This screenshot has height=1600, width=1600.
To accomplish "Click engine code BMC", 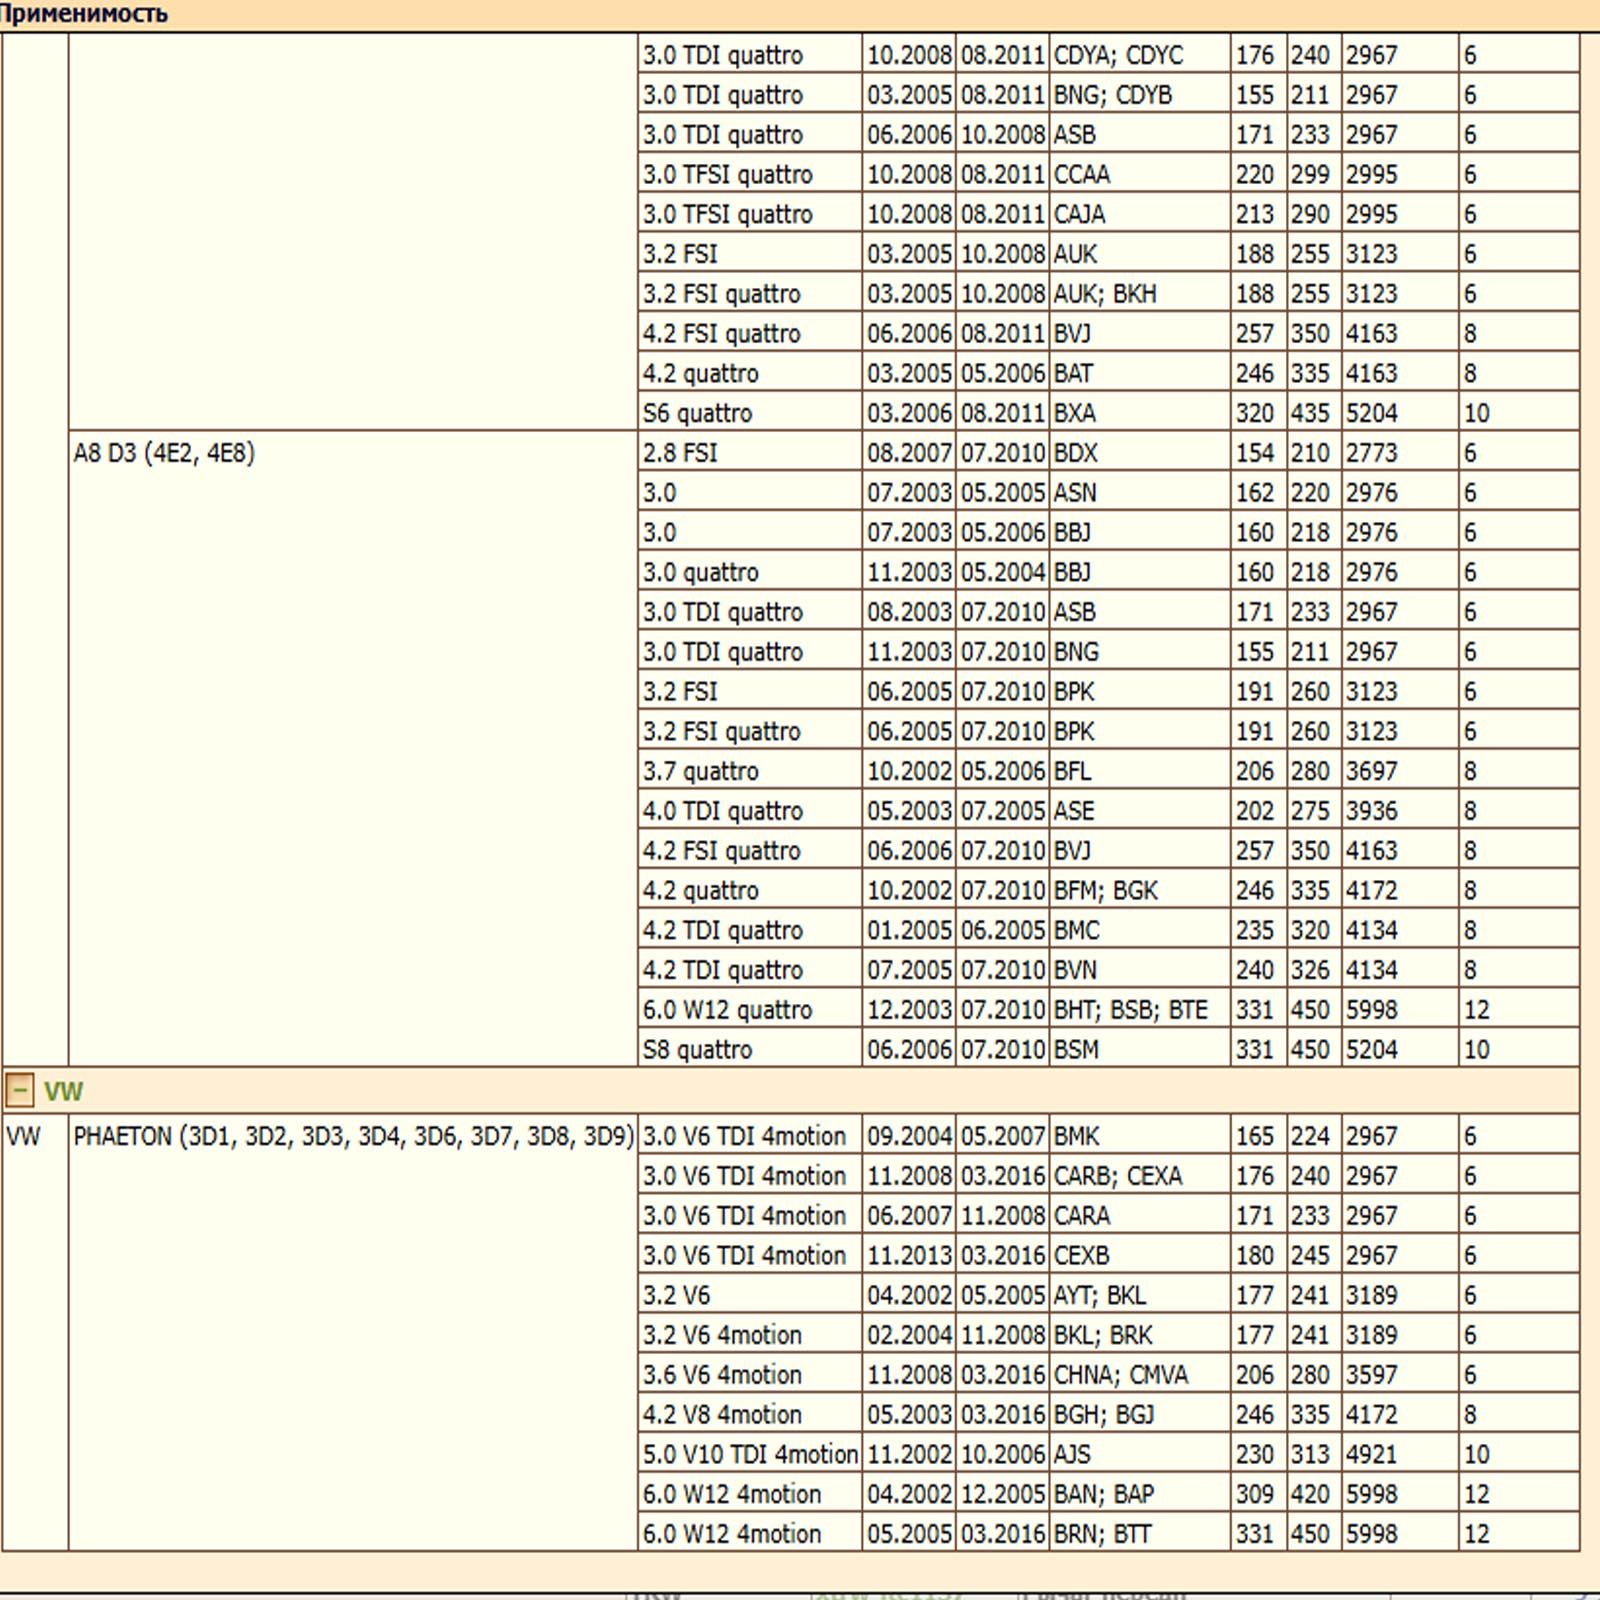I will (x=1076, y=930).
